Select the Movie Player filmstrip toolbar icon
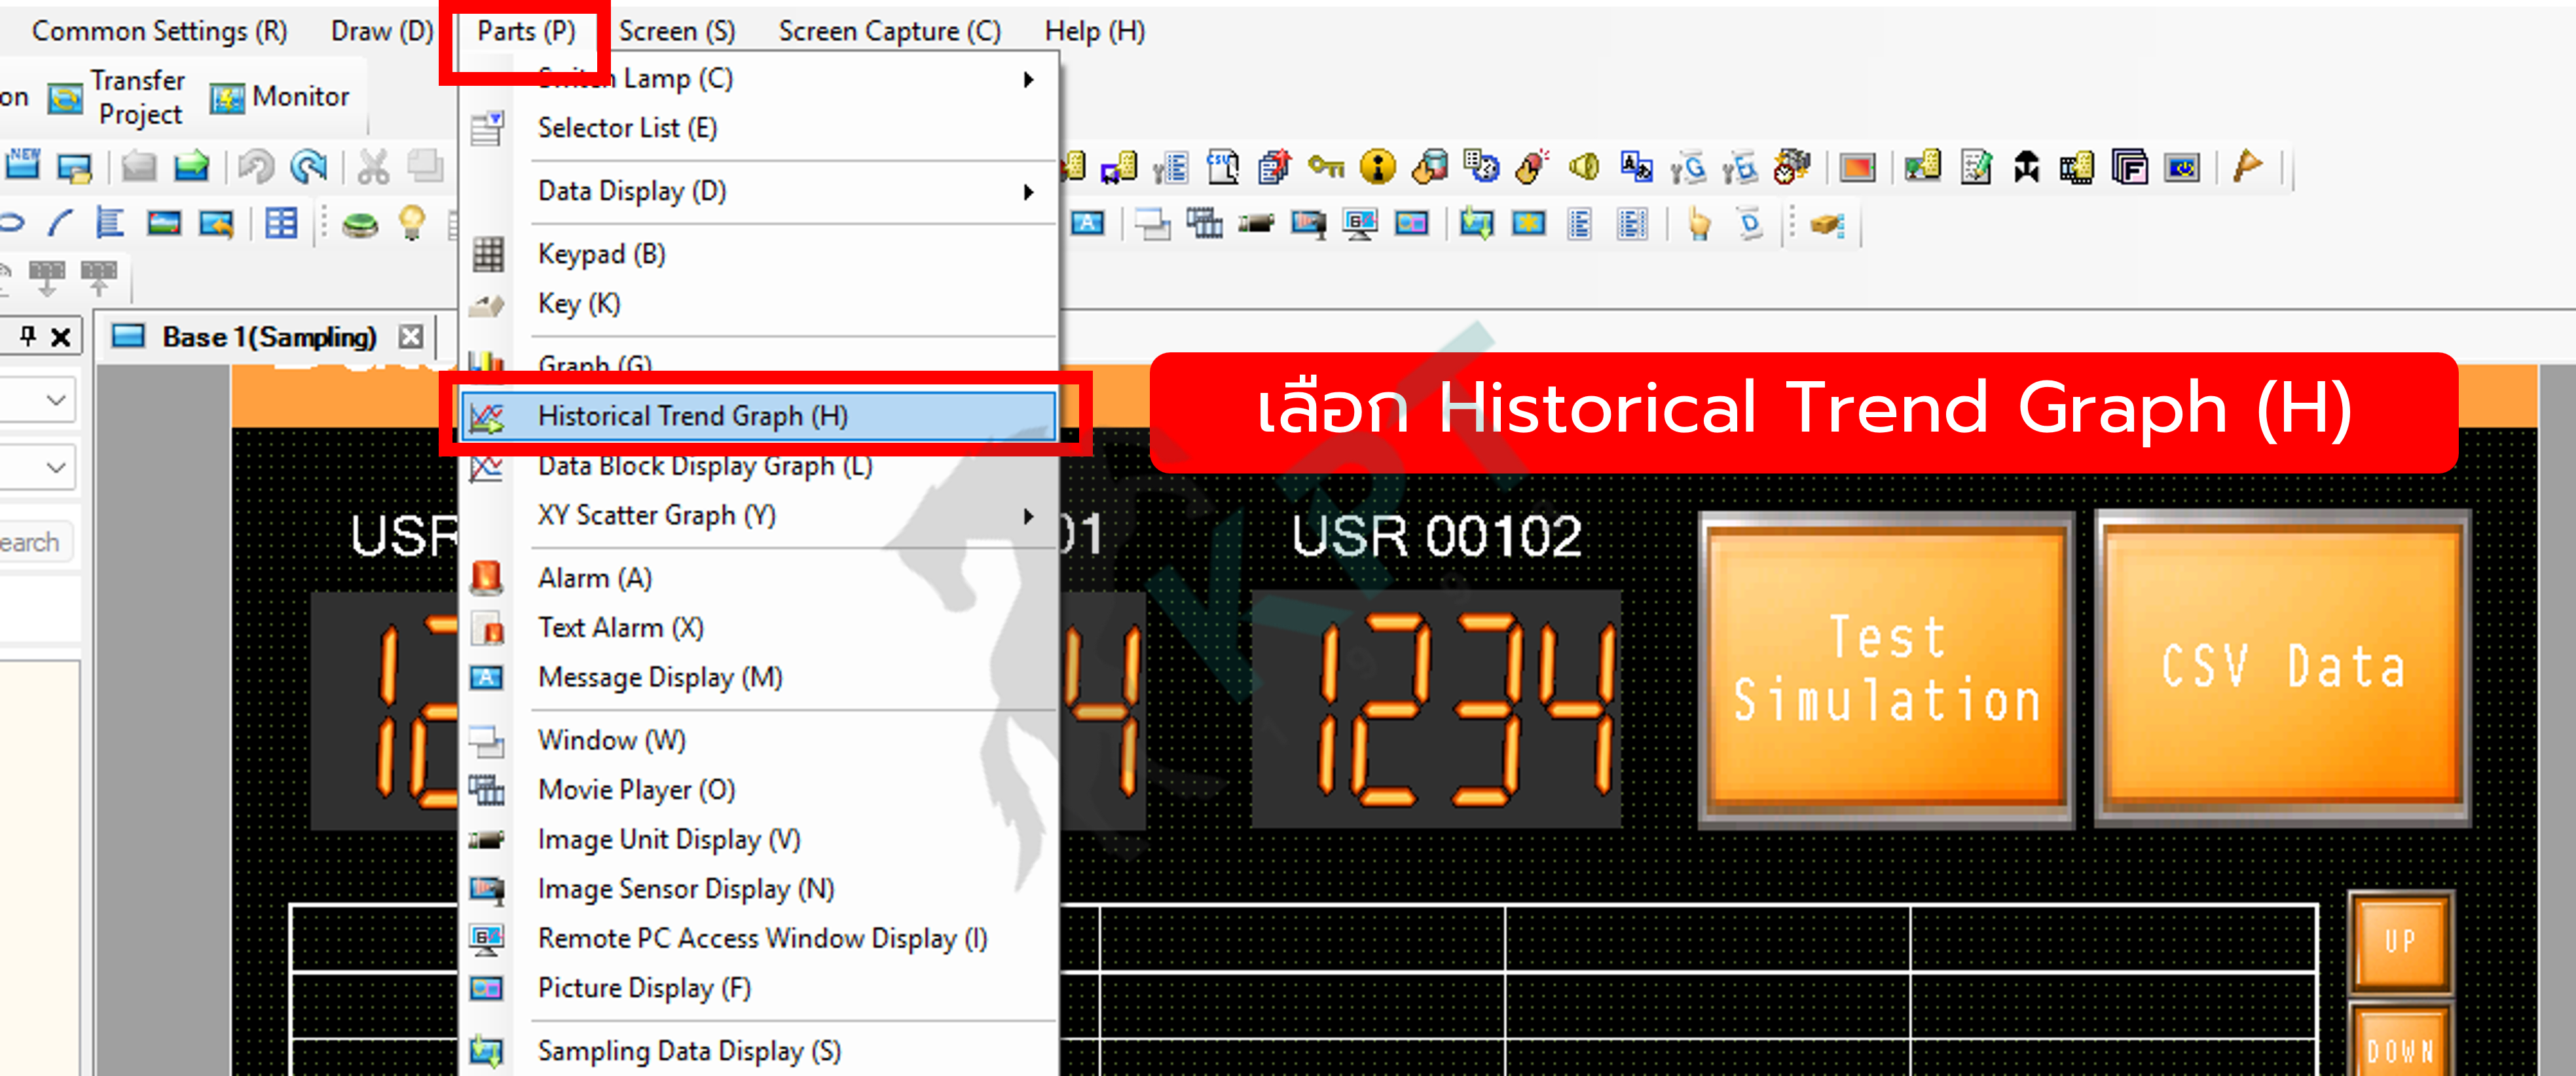 click(1204, 223)
